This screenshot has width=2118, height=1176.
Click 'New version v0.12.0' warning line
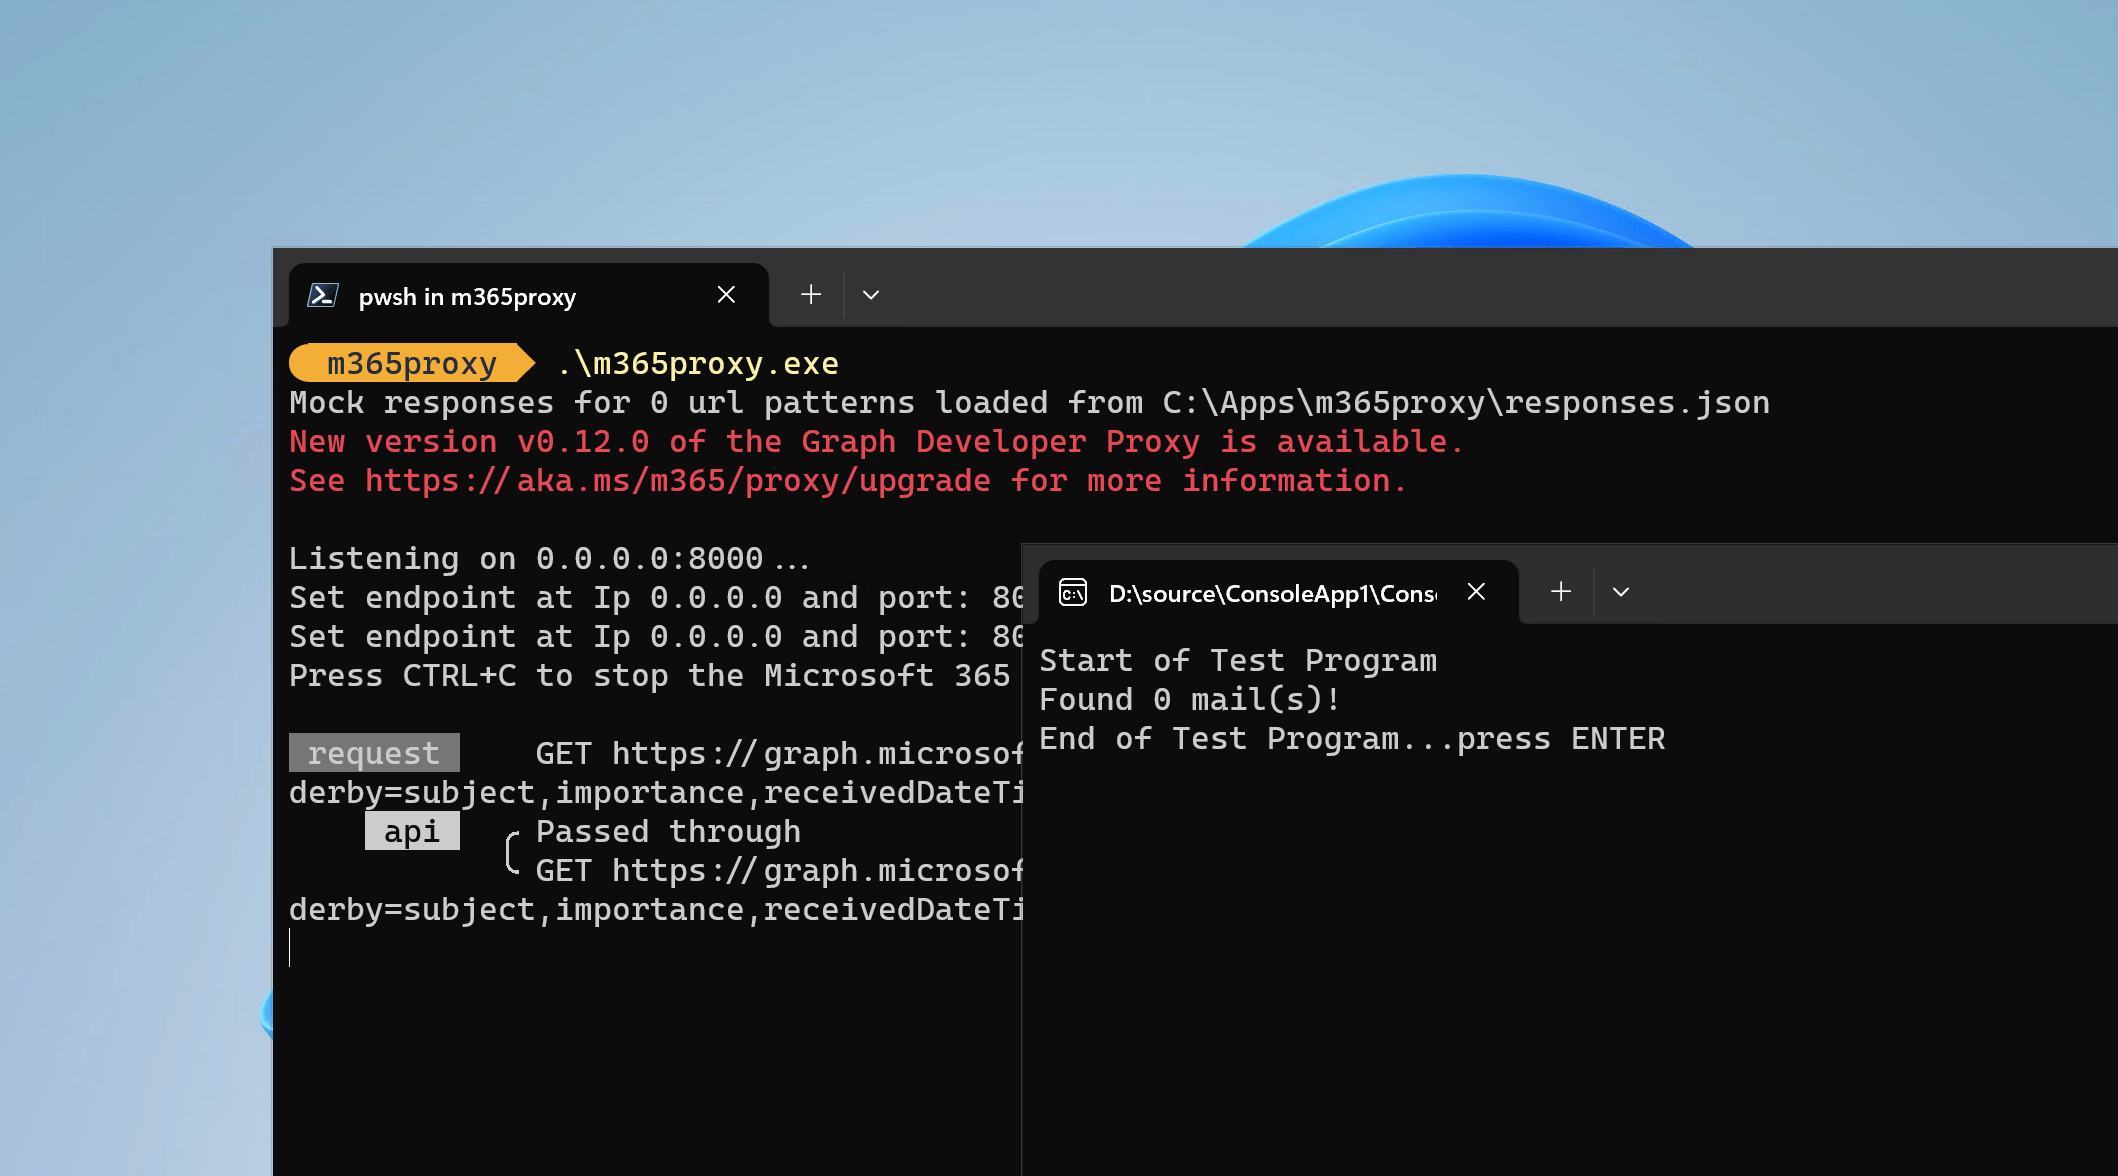pyautogui.click(x=876, y=442)
